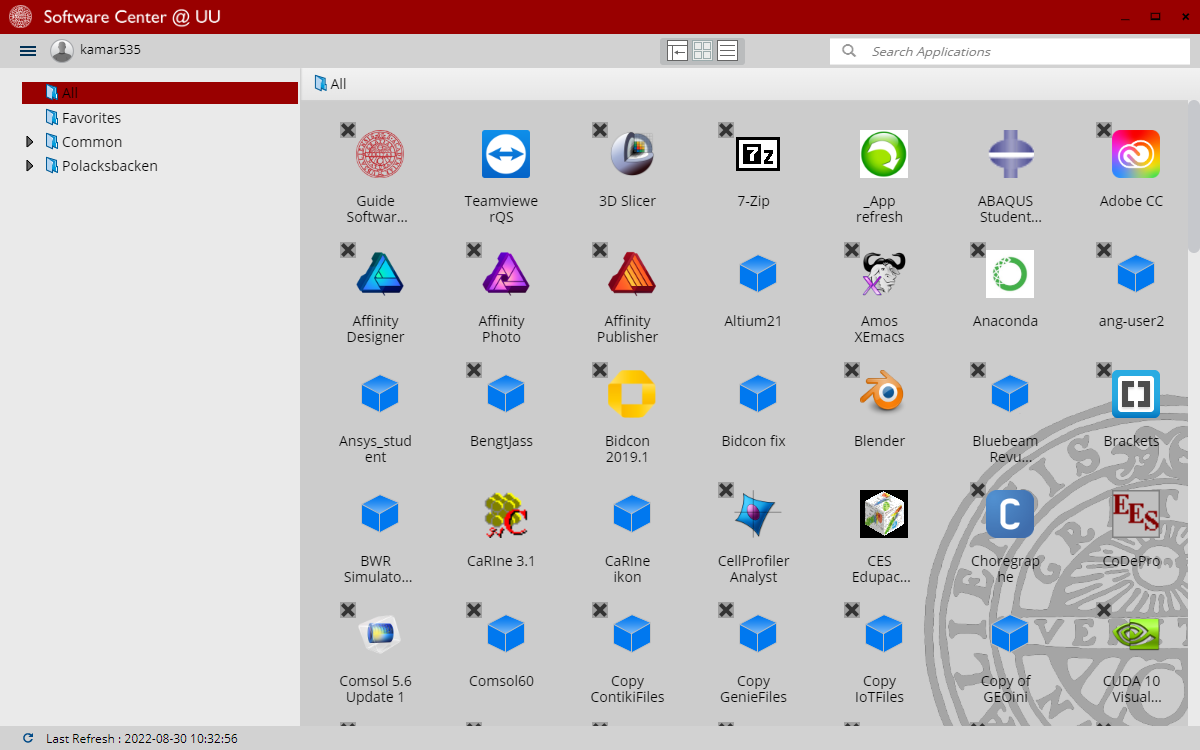
Task: Toggle the X mark on Anaconda
Action: click(x=978, y=250)
